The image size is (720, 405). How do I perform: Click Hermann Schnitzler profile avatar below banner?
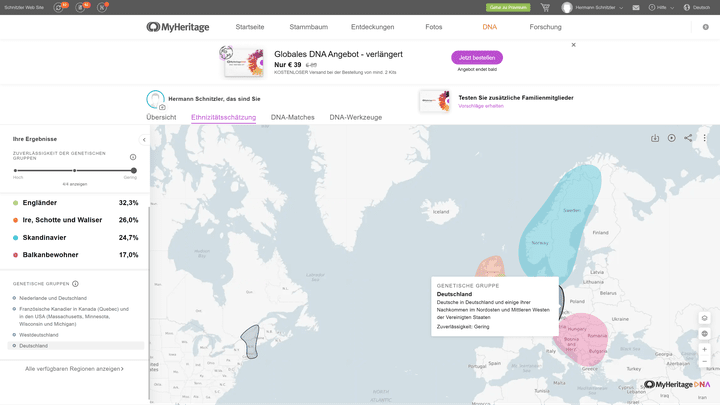[x=155, y=99]
